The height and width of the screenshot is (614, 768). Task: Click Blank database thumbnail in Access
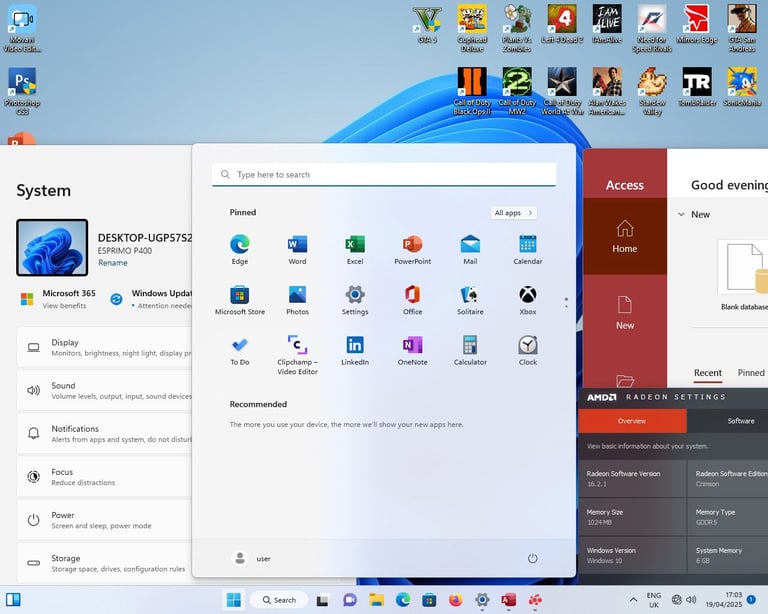[744, 267]
